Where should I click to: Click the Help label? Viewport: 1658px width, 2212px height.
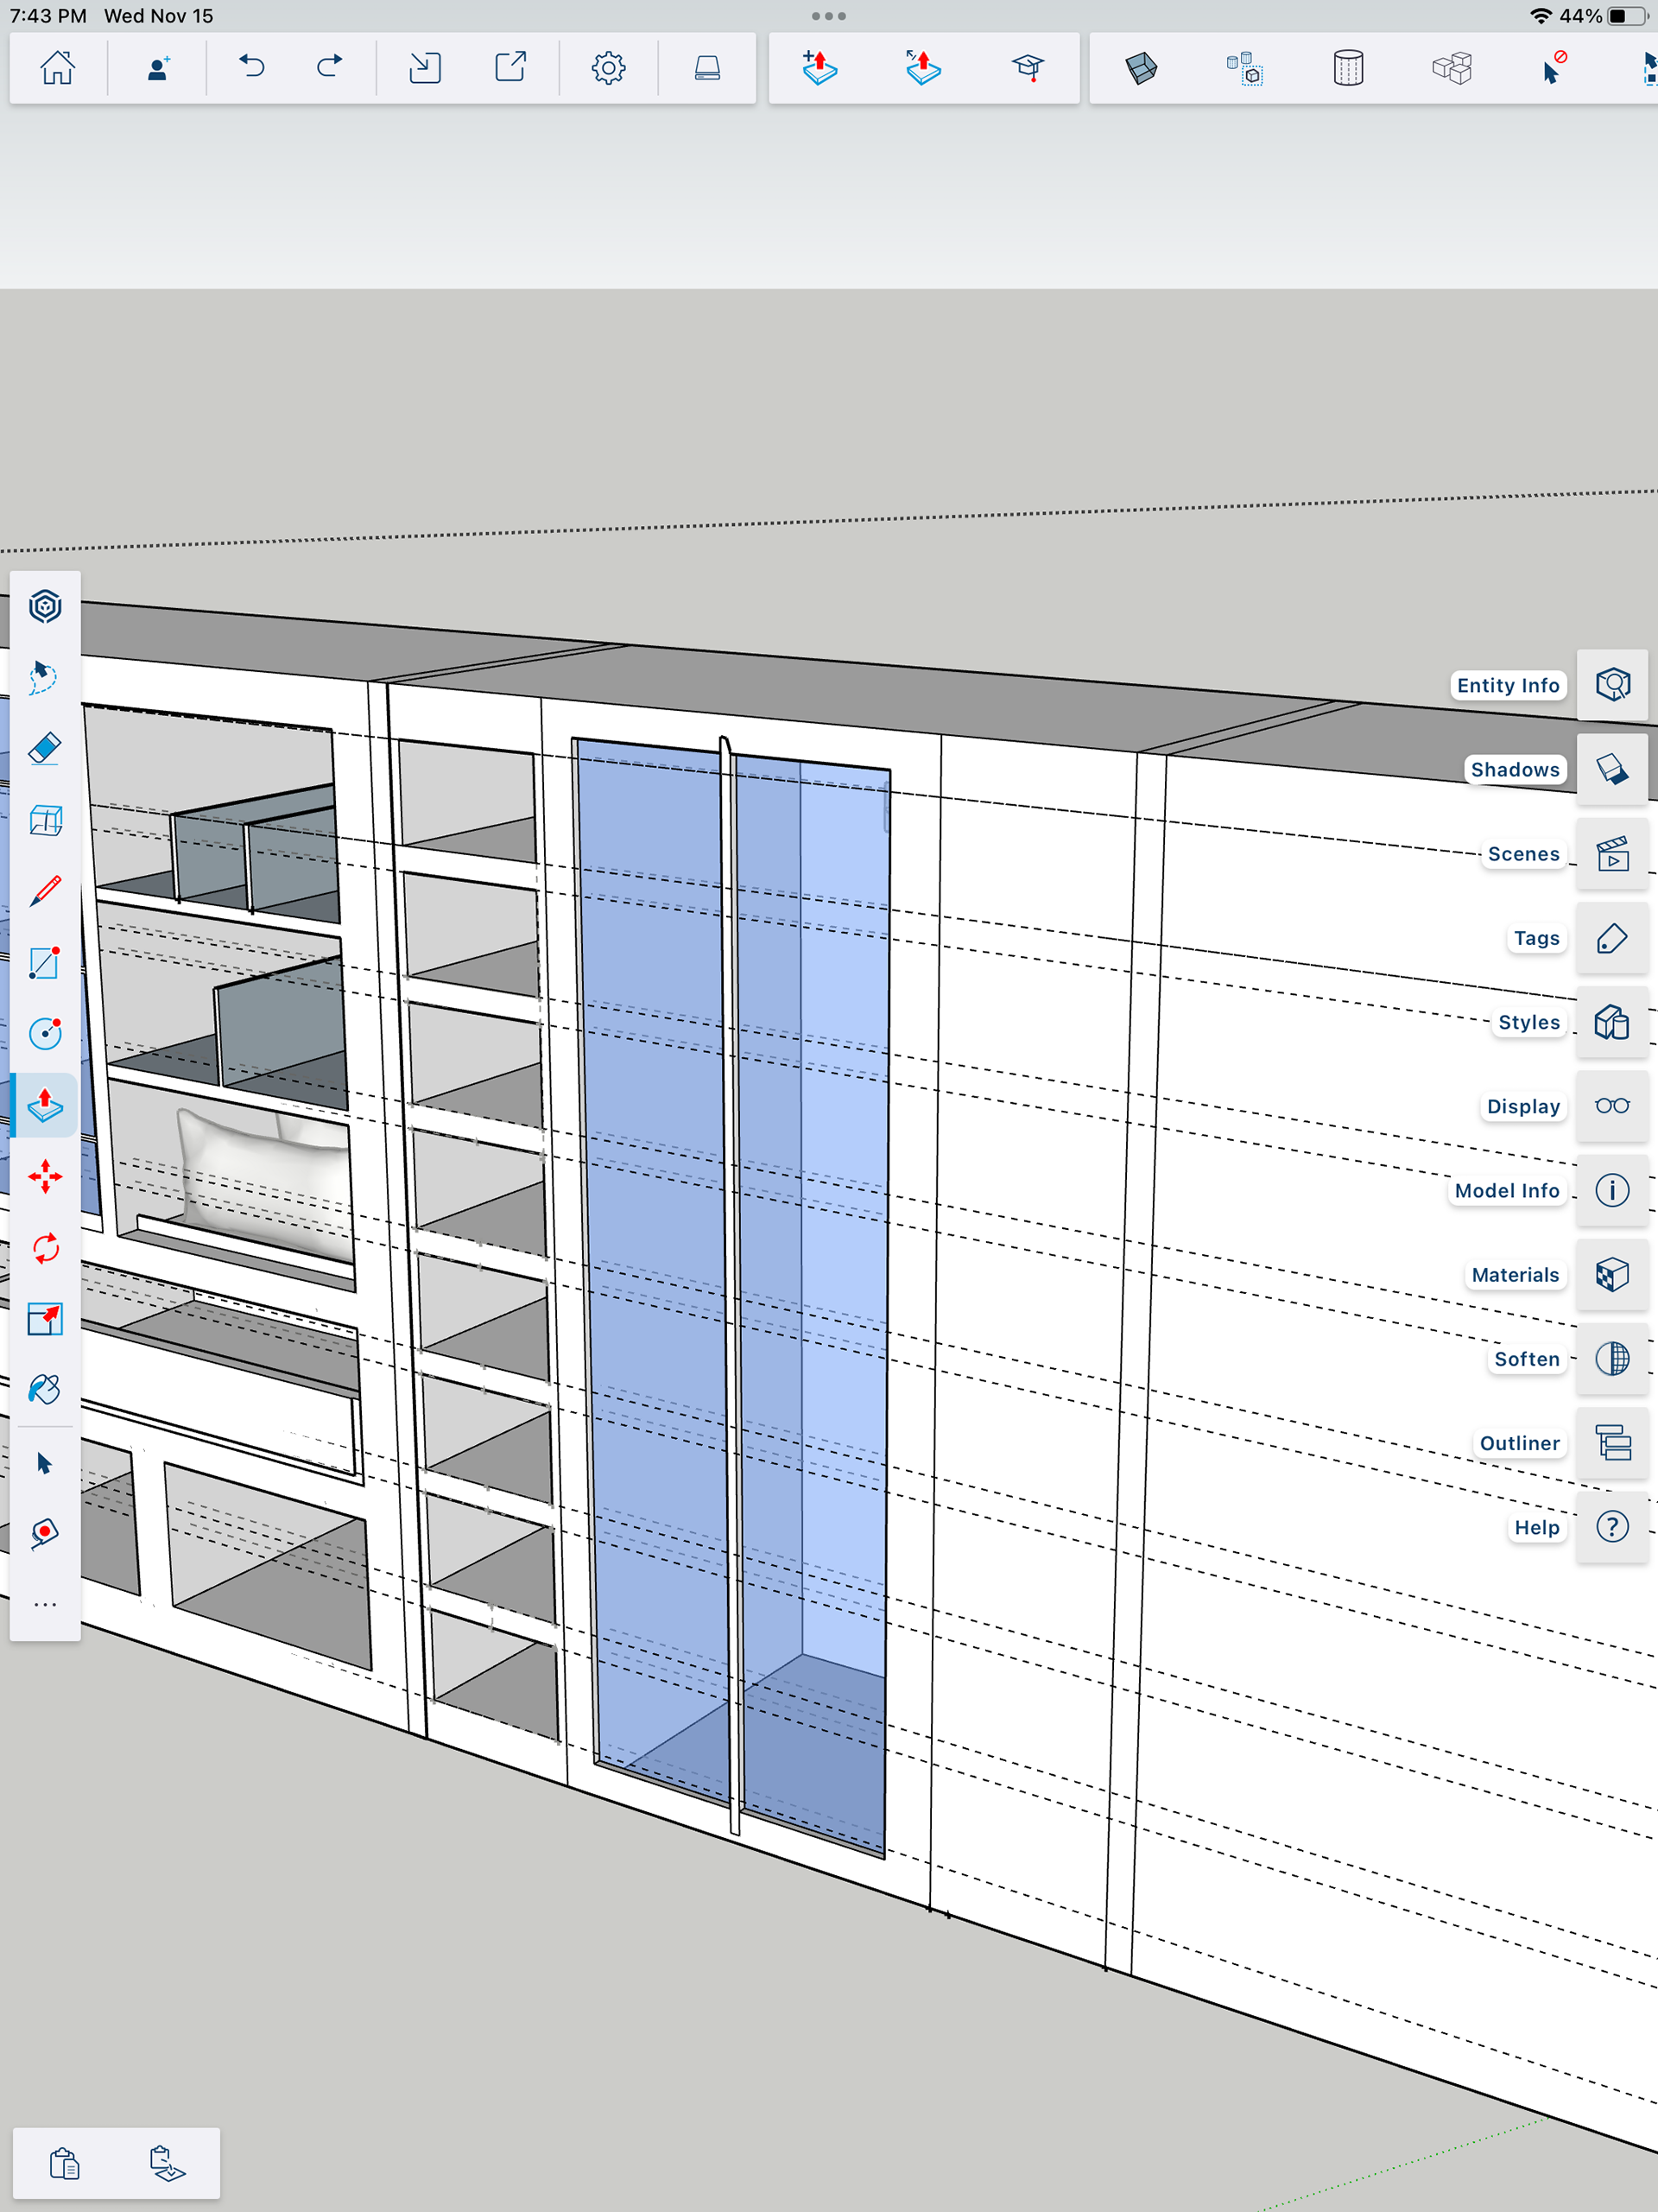(x=1535, y=1527)
